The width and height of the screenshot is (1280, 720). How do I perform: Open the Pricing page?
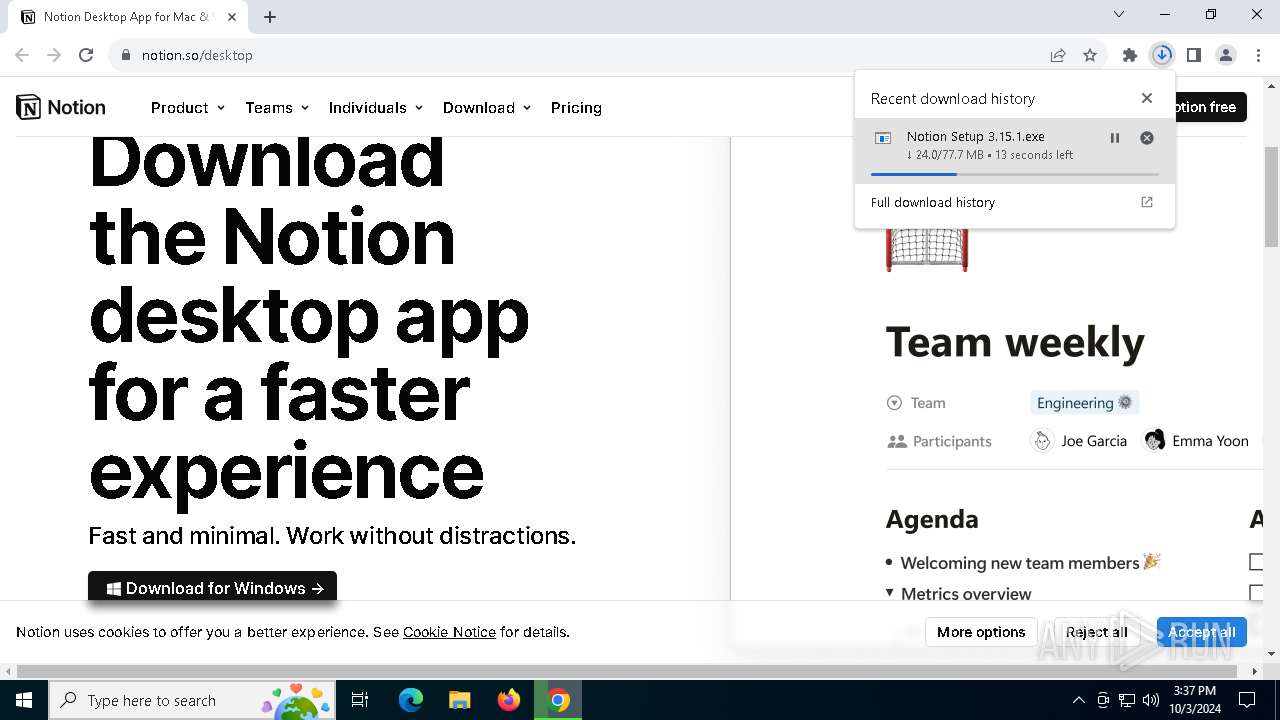point(576,107)
